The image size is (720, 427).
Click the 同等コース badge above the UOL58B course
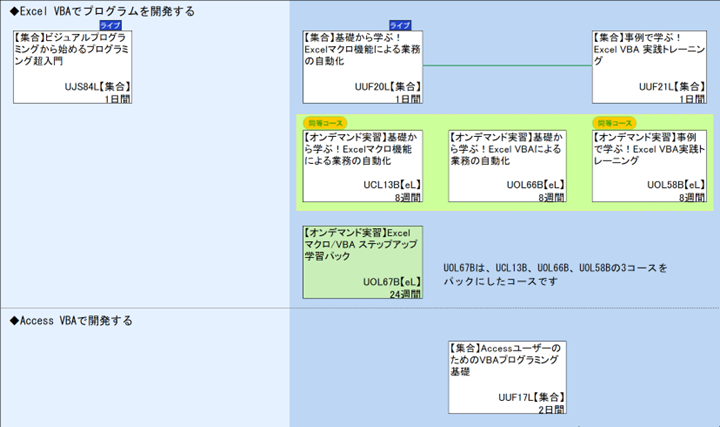tap(614, 123)
